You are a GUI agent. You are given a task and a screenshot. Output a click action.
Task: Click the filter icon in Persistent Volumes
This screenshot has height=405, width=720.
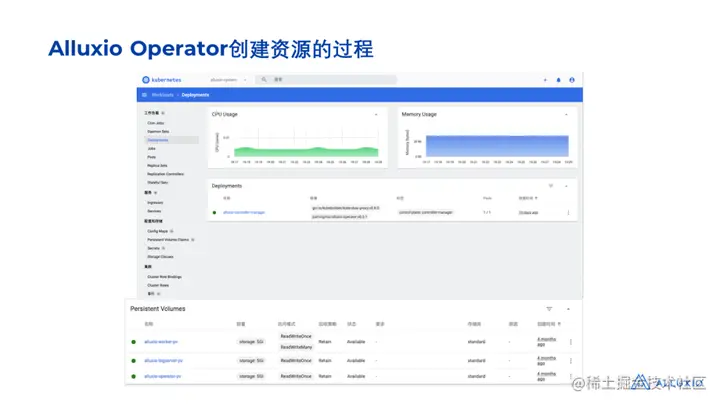coord(549,309)
